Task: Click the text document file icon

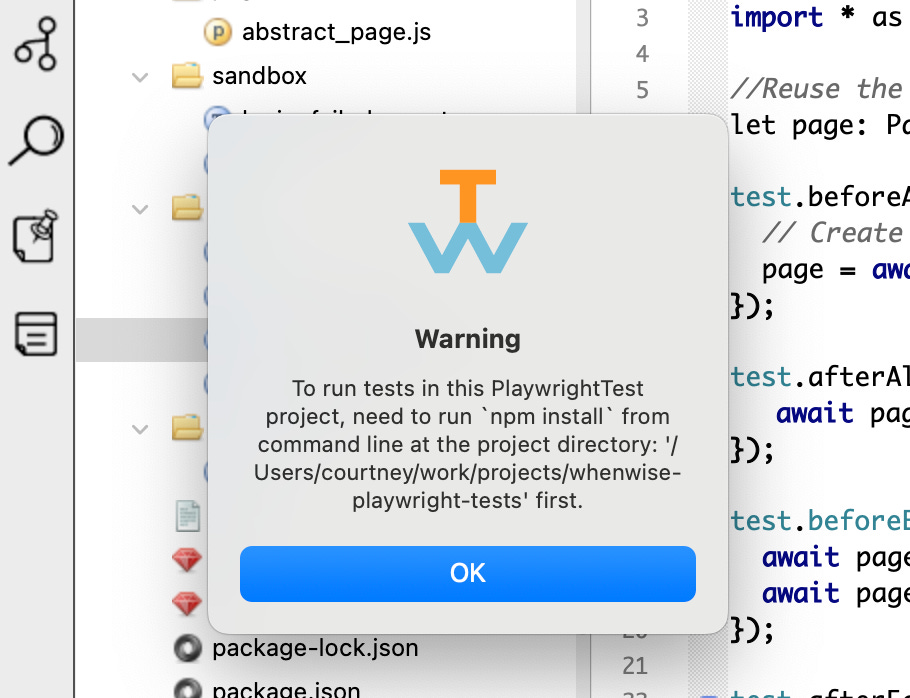Action: (188, 516)
